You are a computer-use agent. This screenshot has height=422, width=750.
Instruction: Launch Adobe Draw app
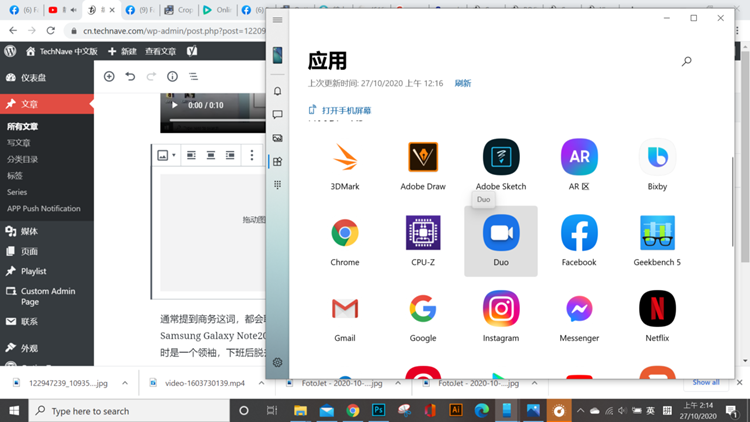coord(423,166)
